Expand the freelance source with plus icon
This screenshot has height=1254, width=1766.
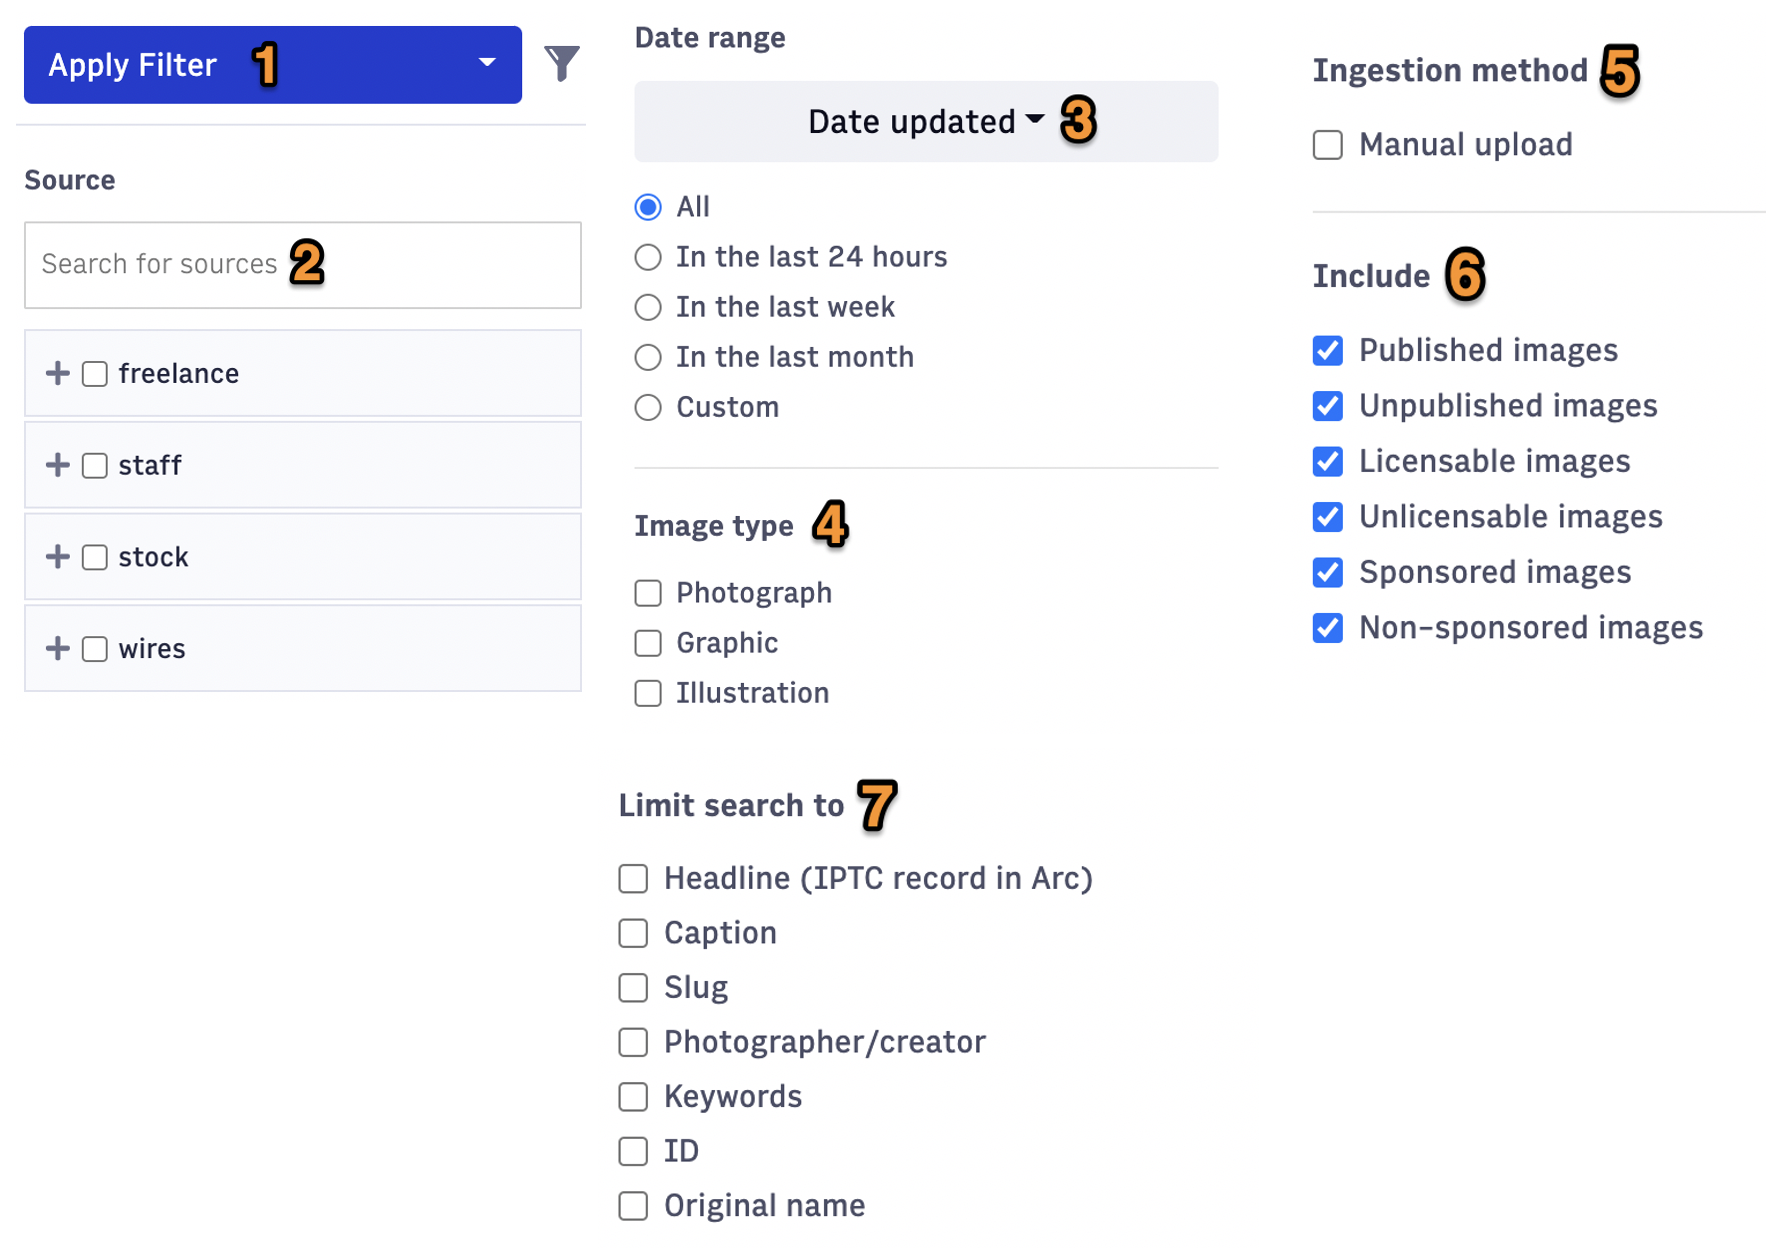(x=57, y=373)
